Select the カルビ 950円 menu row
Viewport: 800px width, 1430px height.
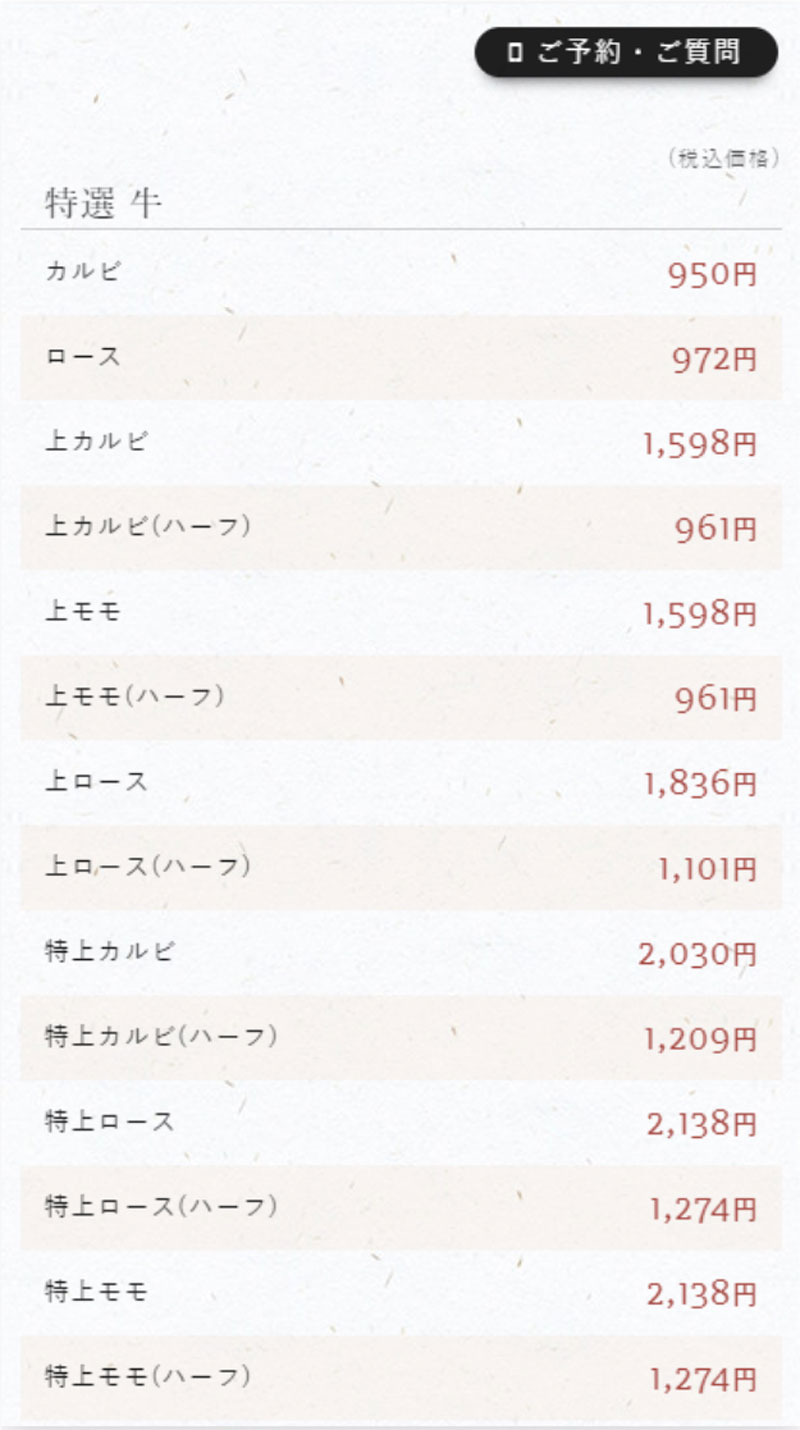[x=401, y=273]
